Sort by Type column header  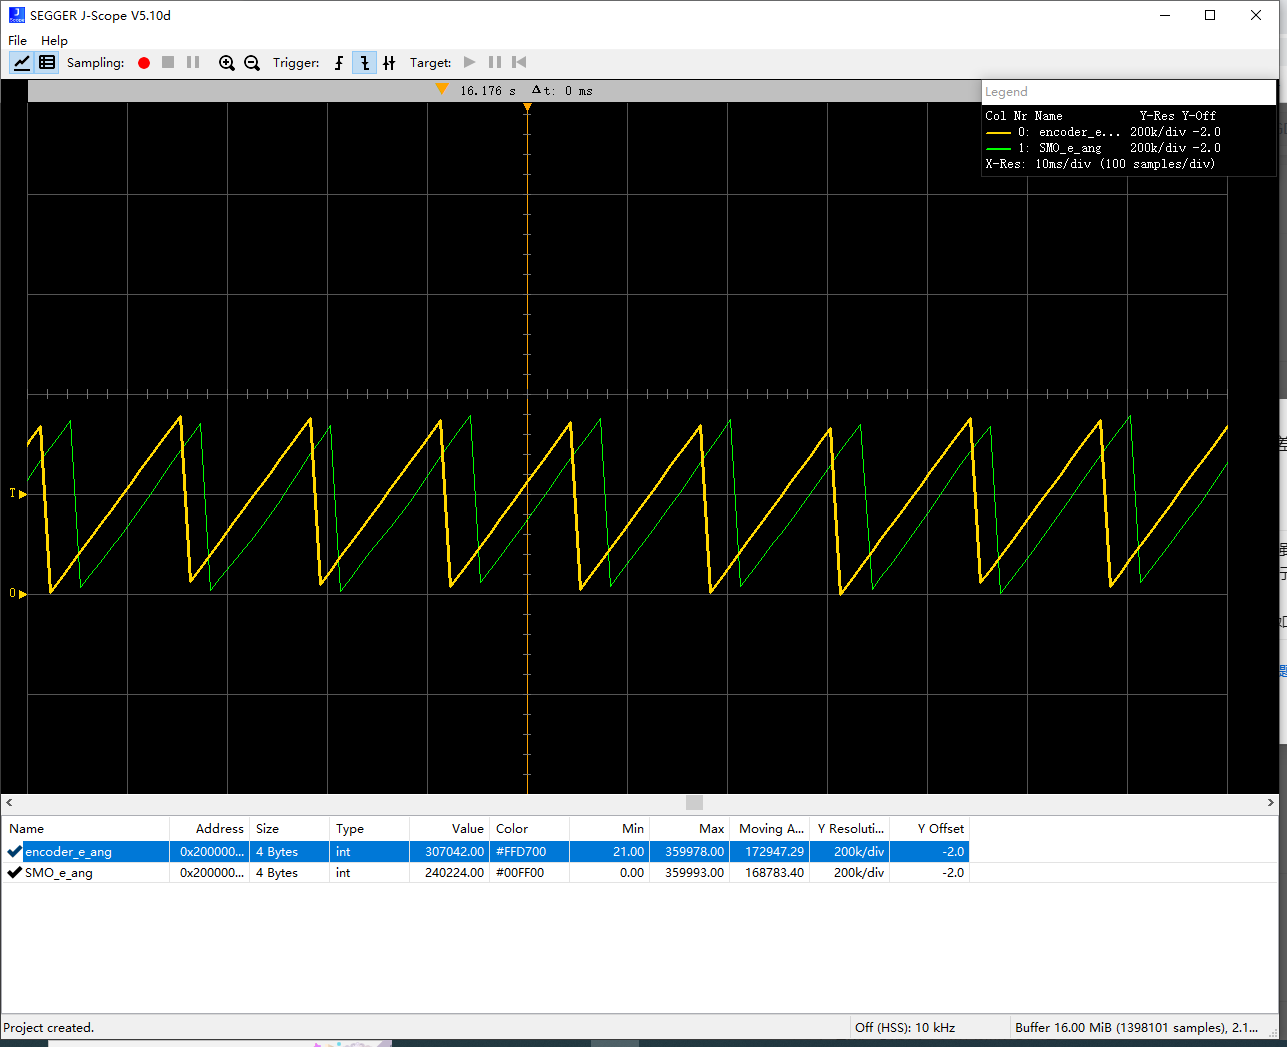(x=370, y=829)
